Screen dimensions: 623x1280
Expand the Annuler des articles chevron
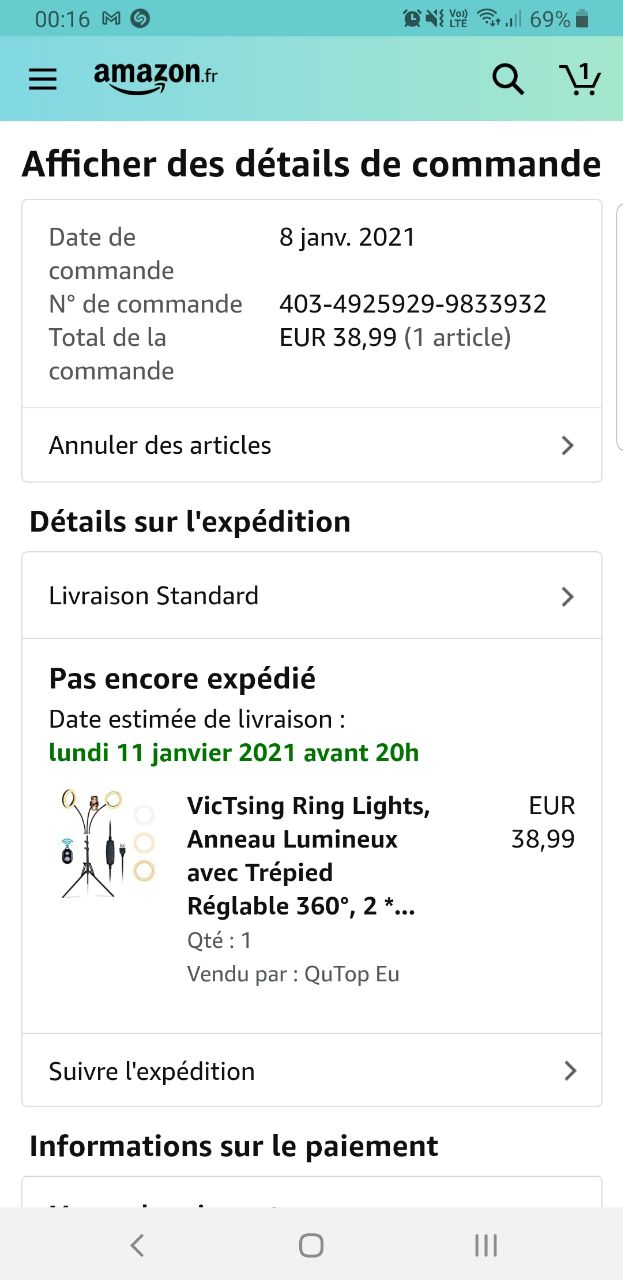coord(568,445)
